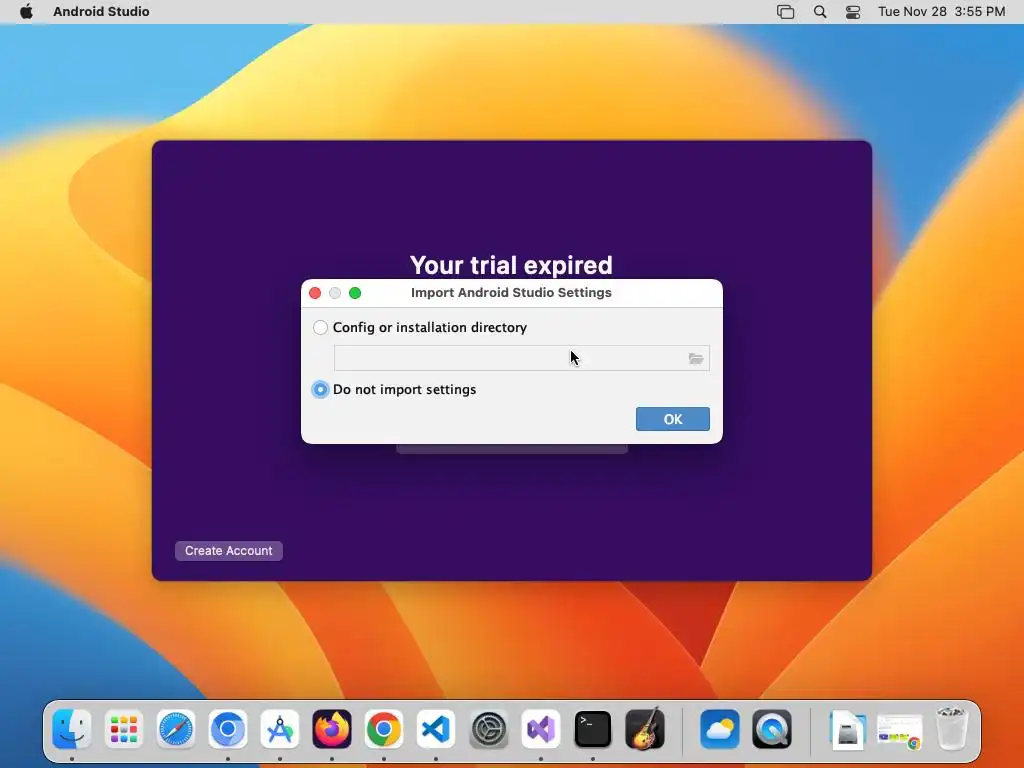Select the Config or installation directory radio button
Screen dimensions: 1024x768
point(320,327)
